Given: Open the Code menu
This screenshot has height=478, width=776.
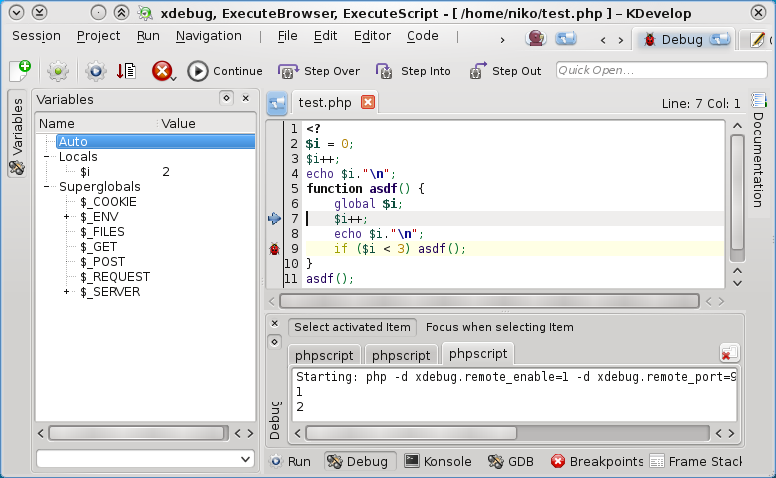Looking at the screenshot, I should [x=423, y=36].
